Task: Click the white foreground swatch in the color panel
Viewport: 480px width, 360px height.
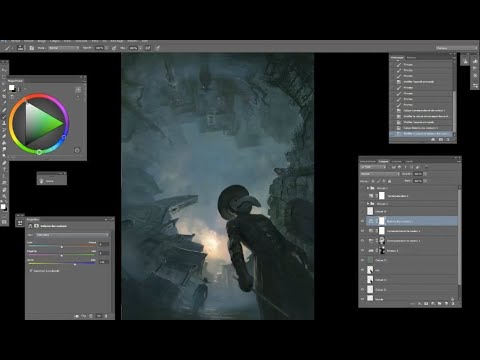Action: pyautogui.click(x=11, y=88)
